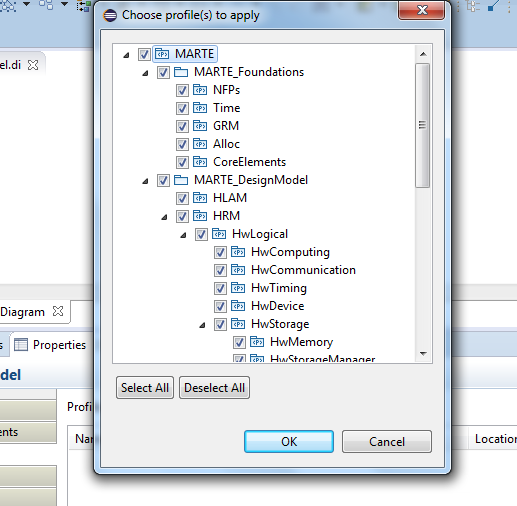Collapse the HwStorage tree node
Screen dimensions: 517x506
click(202, 325)
